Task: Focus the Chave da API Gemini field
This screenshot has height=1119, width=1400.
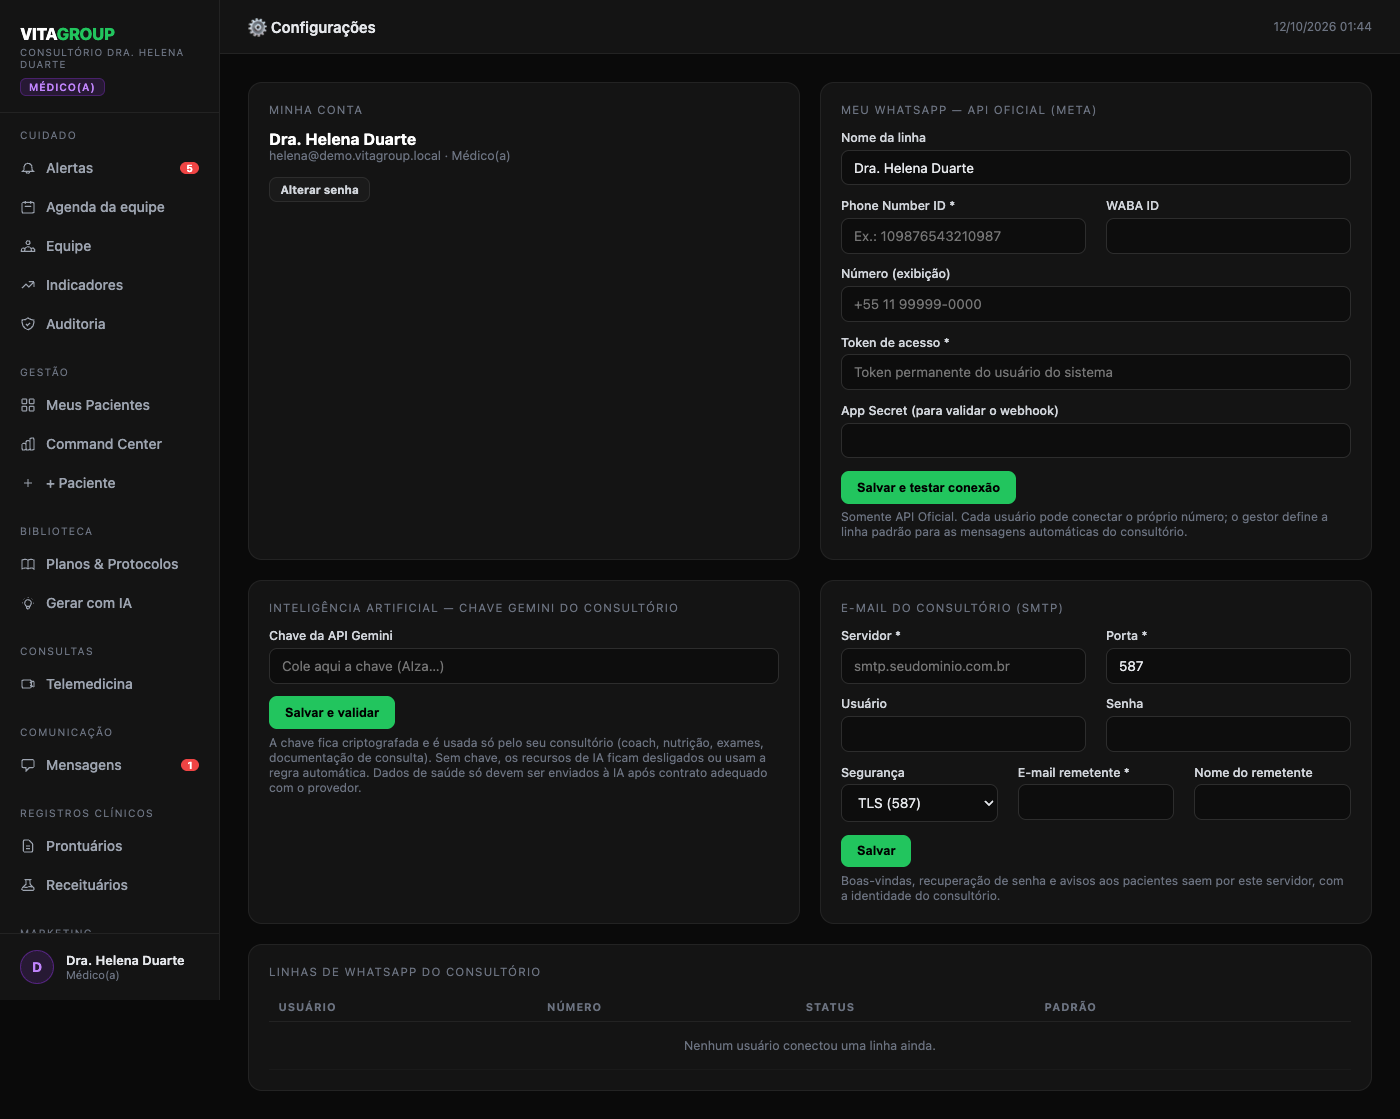Action: coord(524,666)
